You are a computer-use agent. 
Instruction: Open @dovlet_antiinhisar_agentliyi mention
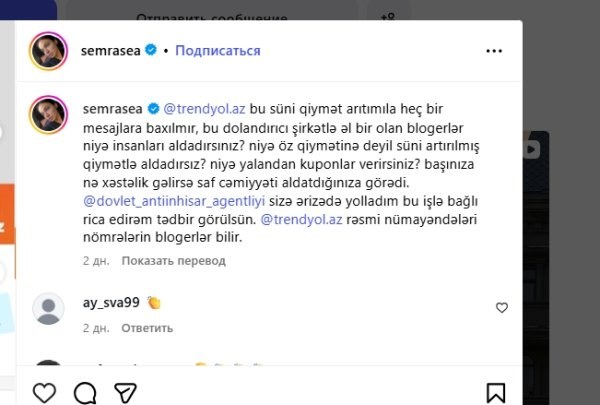pos(174,201)
